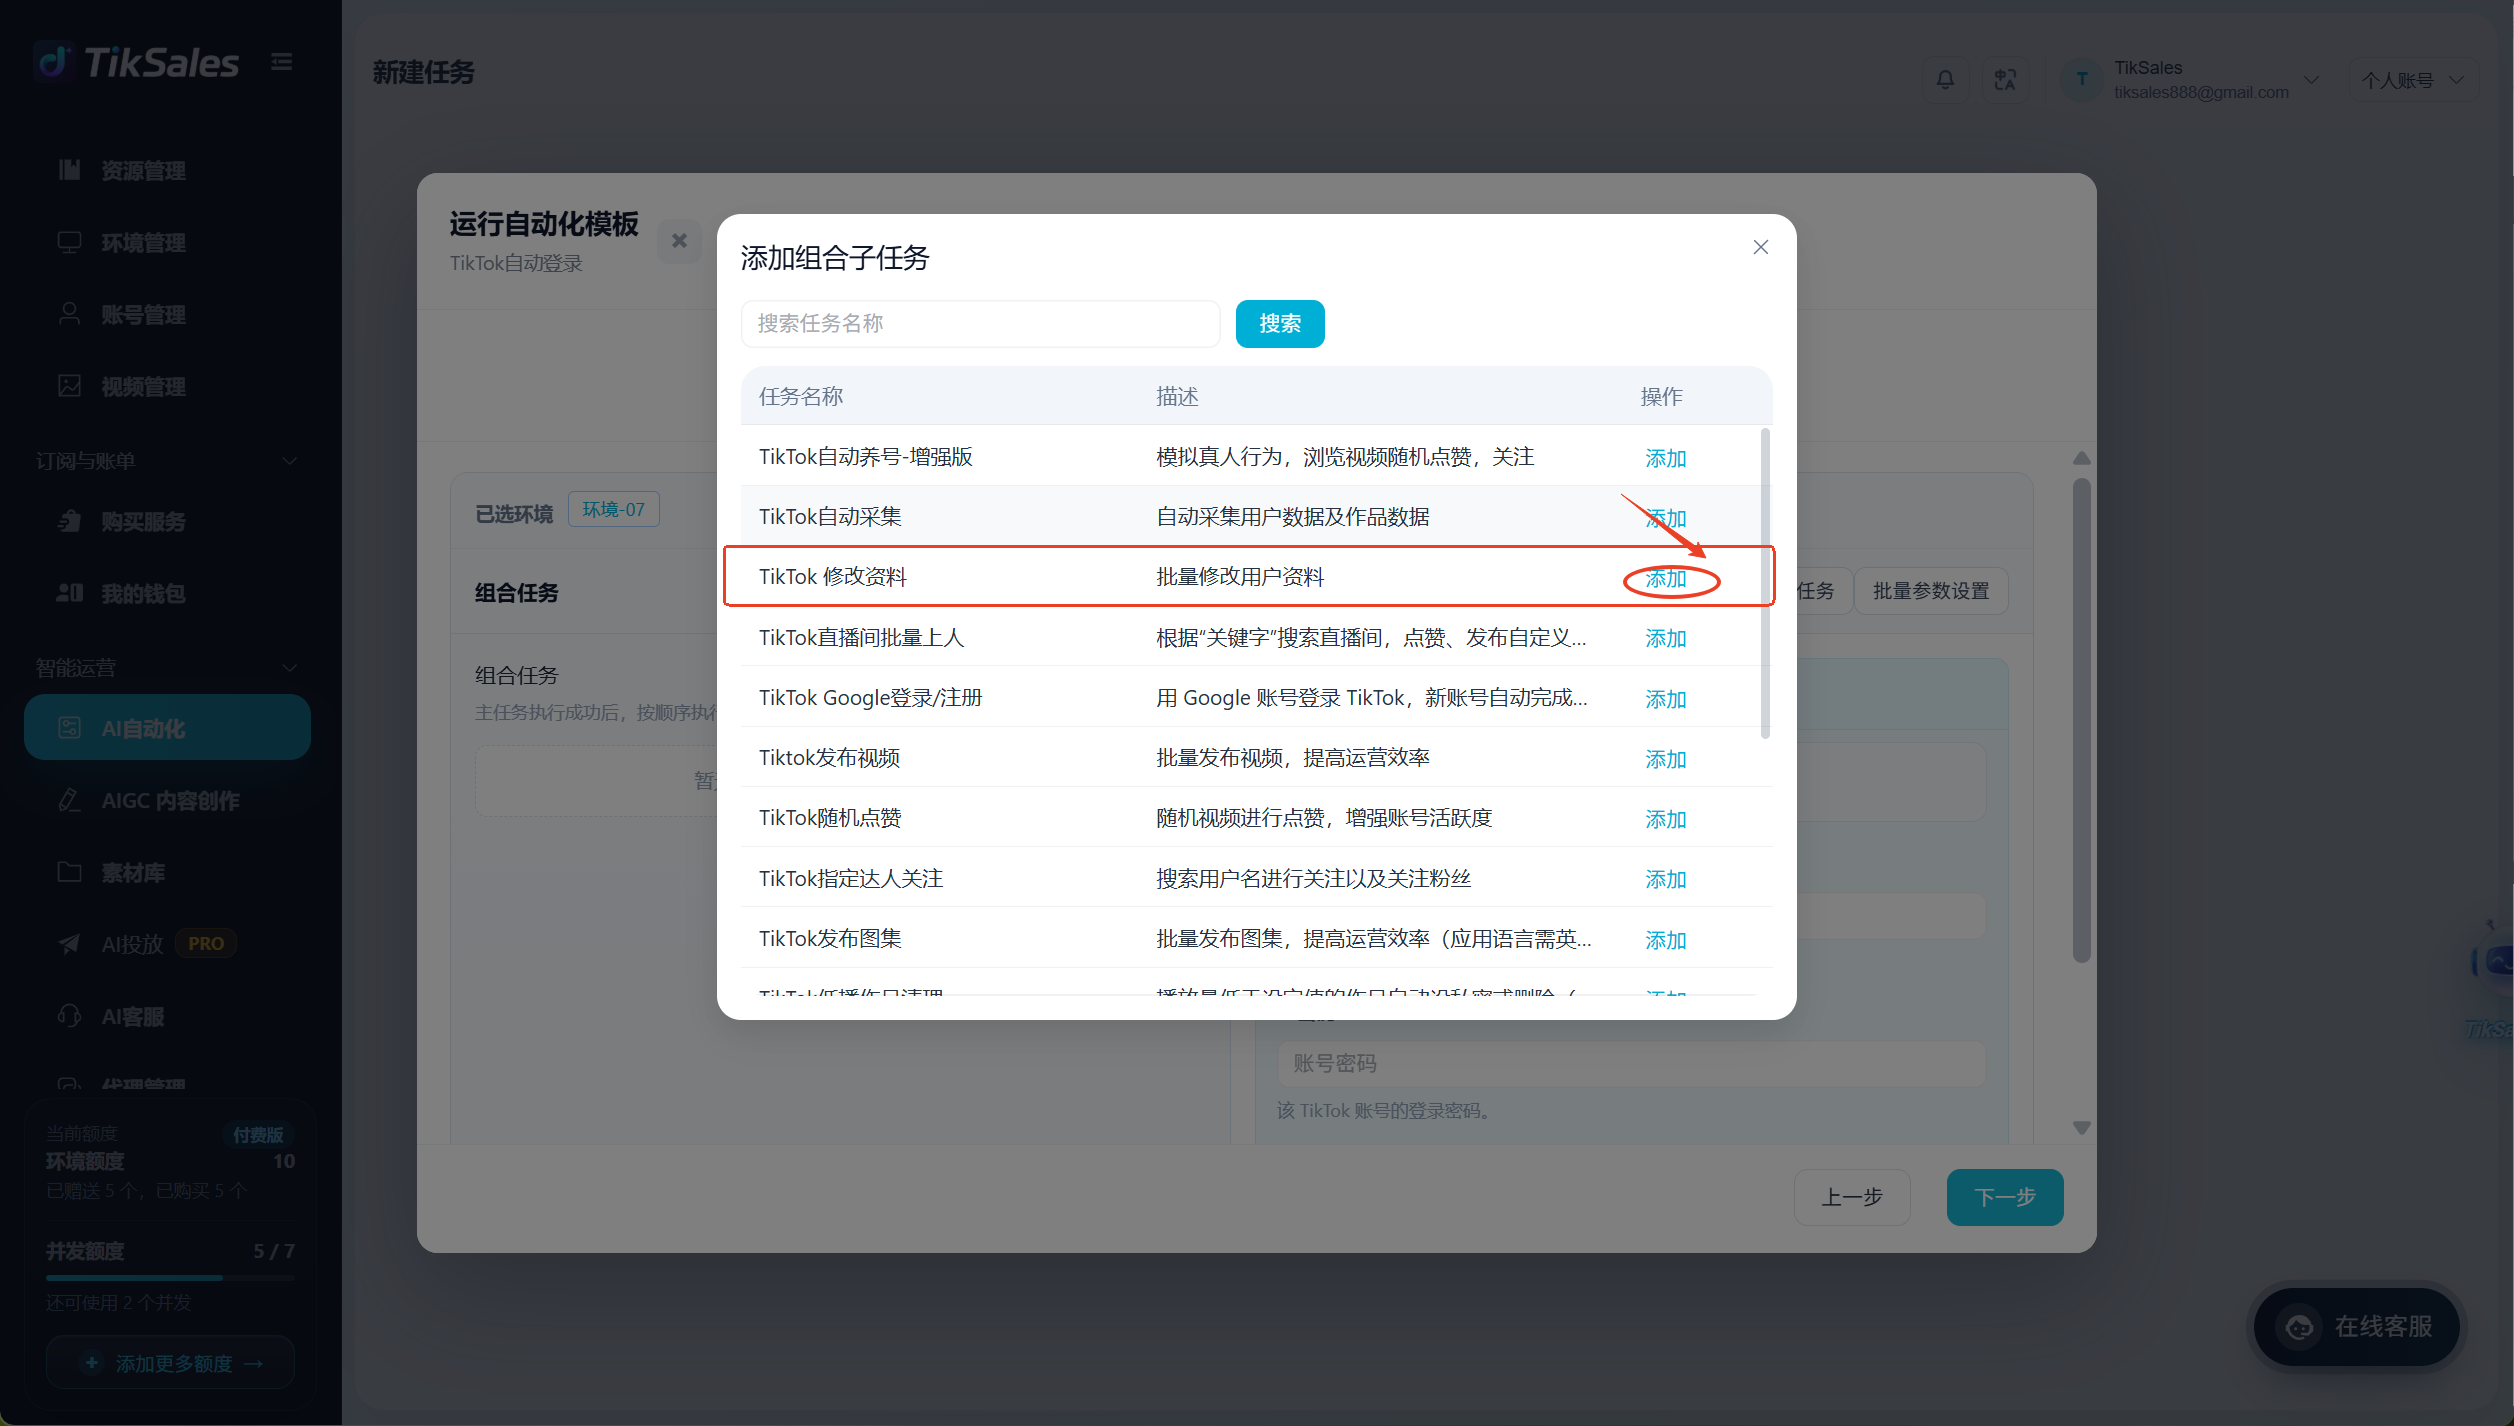Expand the 个人账号 dropdown

pos(2413,80)
